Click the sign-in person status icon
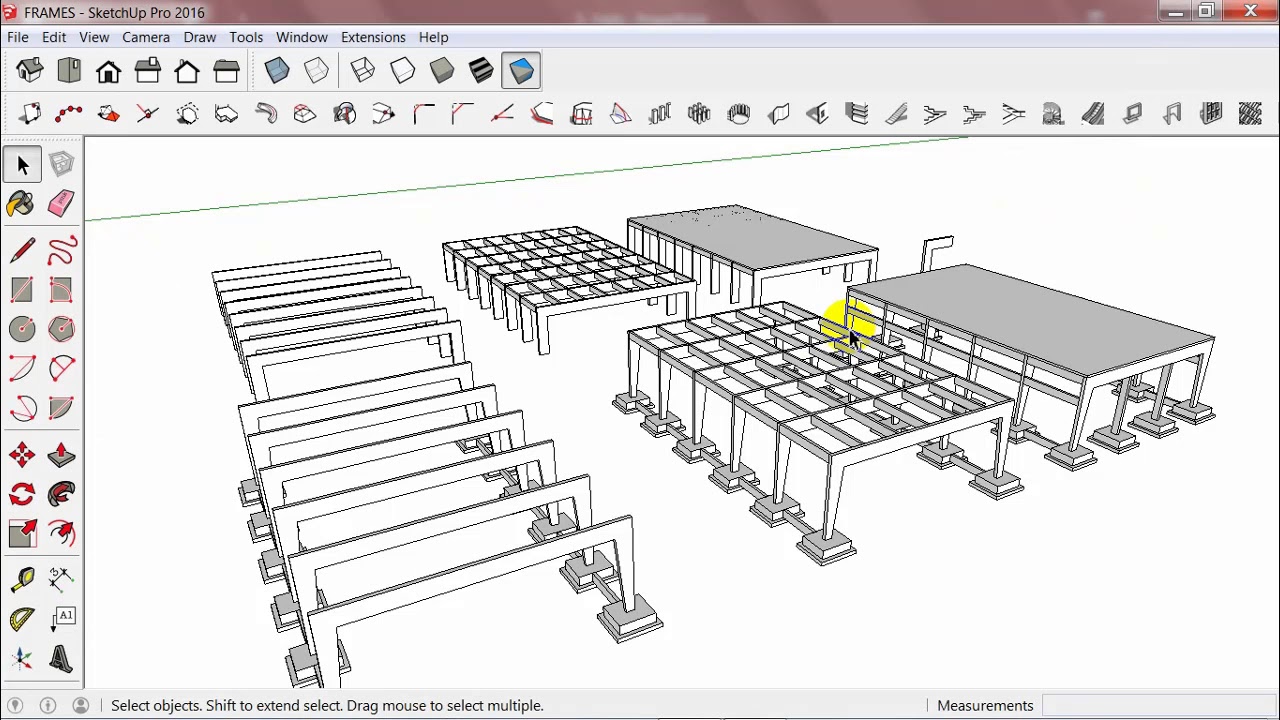 [81, 706]
